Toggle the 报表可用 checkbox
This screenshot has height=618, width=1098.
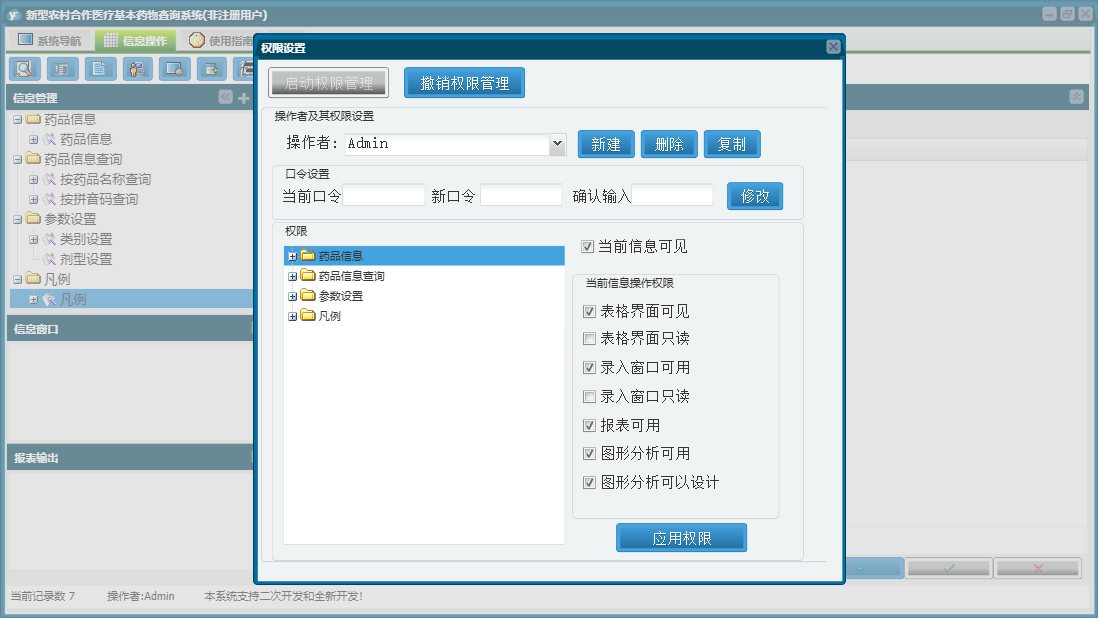pyautogui.click(x=590, y=426)
